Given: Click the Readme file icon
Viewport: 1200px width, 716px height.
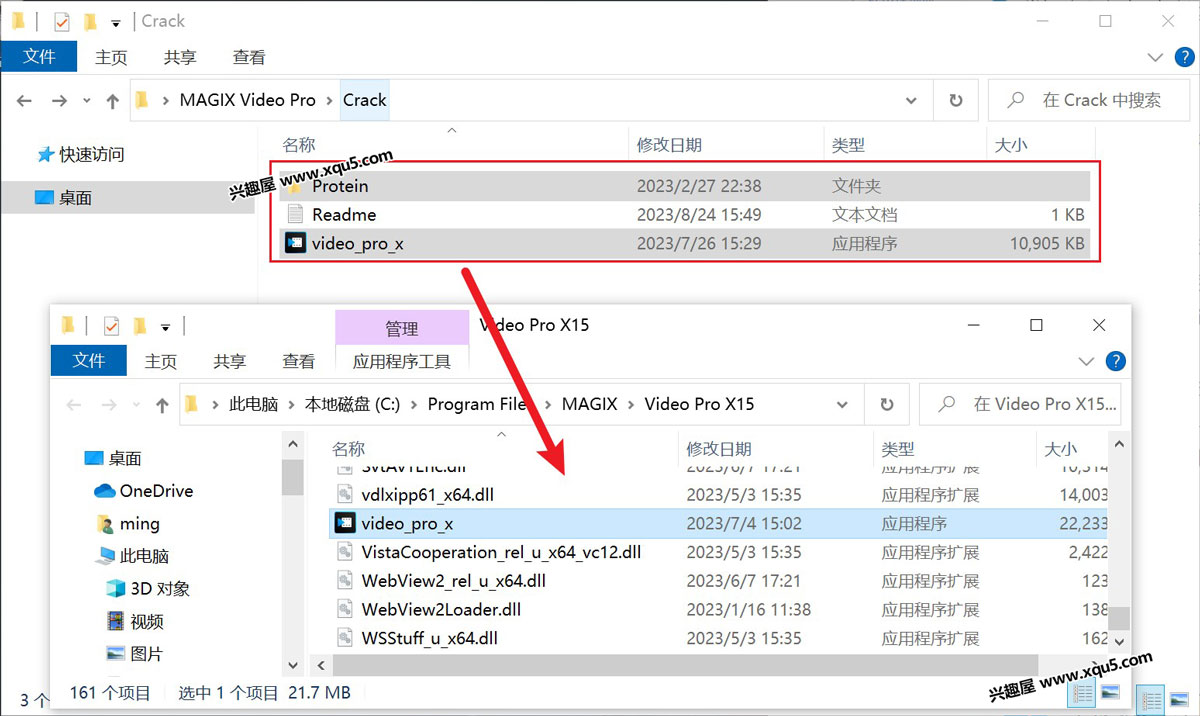Looking at the screenshot, I should coord(295,214).
